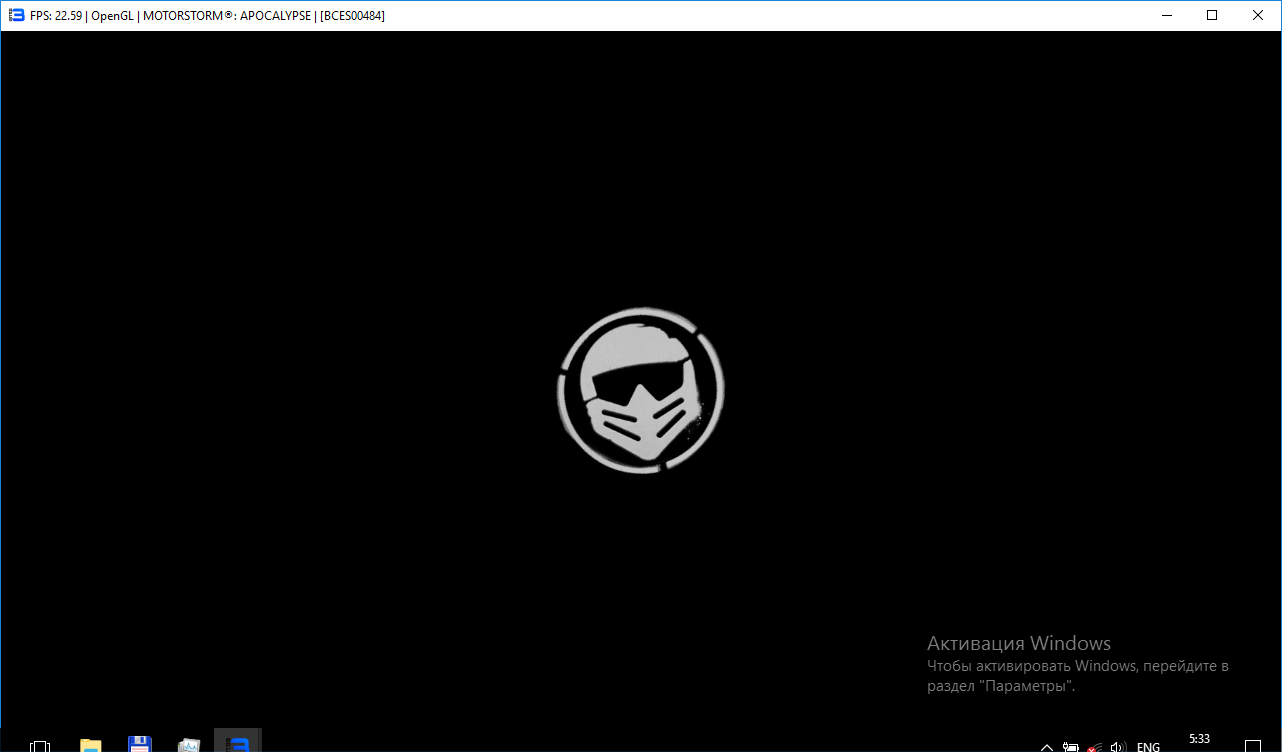Click the RPCS3 logo in title bar
Screen dimensions: 1282x752
[16, 15]
